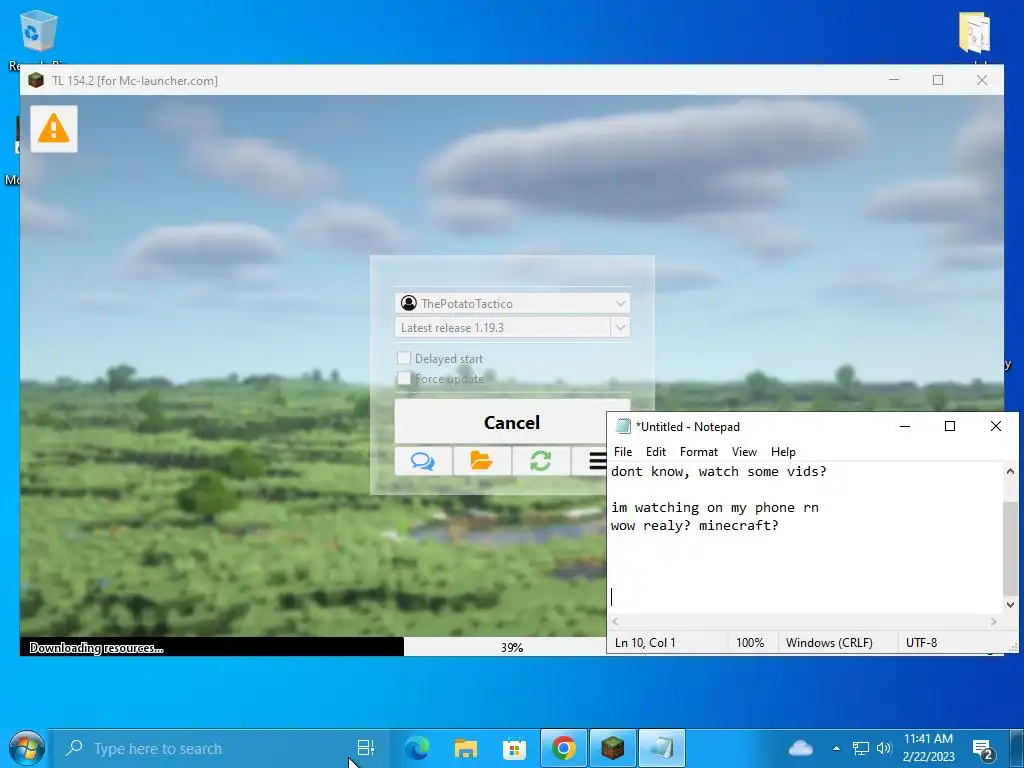Click the Show desktop strip at taskbar end
1024x768 pixels.
[1018, 748]
